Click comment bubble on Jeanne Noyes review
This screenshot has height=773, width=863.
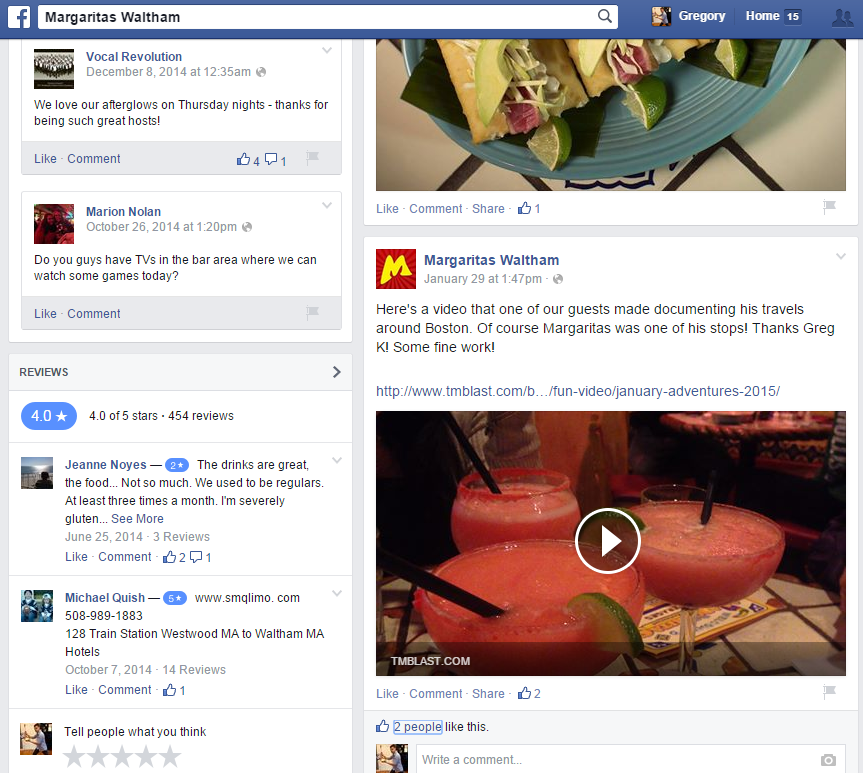click(x=200, y=557)
